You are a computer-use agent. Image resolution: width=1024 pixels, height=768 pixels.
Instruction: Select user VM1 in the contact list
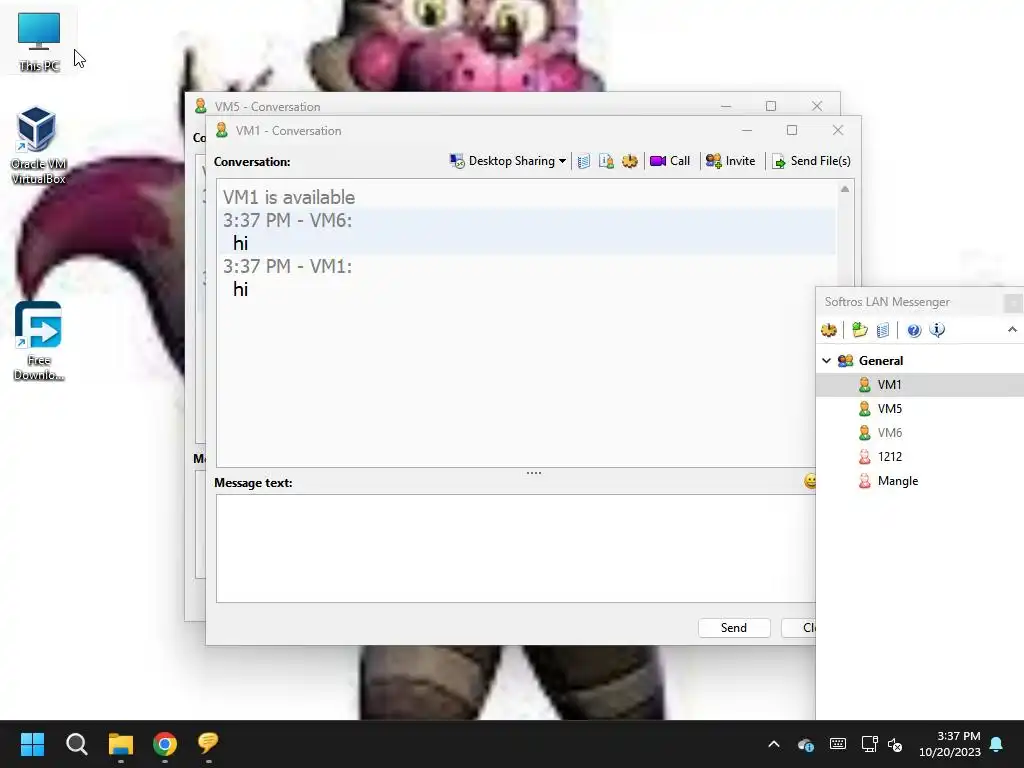(920, 385)
